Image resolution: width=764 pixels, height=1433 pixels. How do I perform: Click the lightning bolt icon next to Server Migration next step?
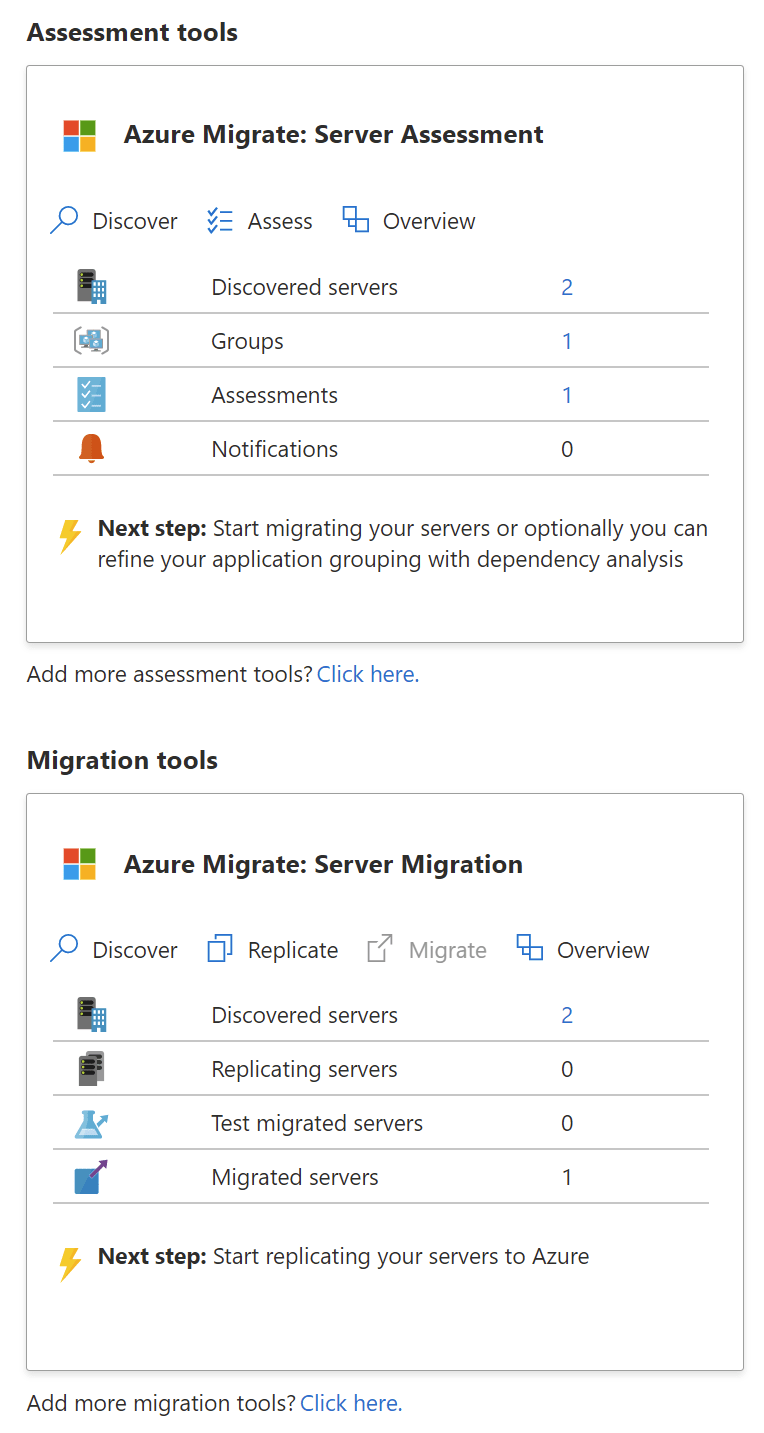(x=69, y=1264)
